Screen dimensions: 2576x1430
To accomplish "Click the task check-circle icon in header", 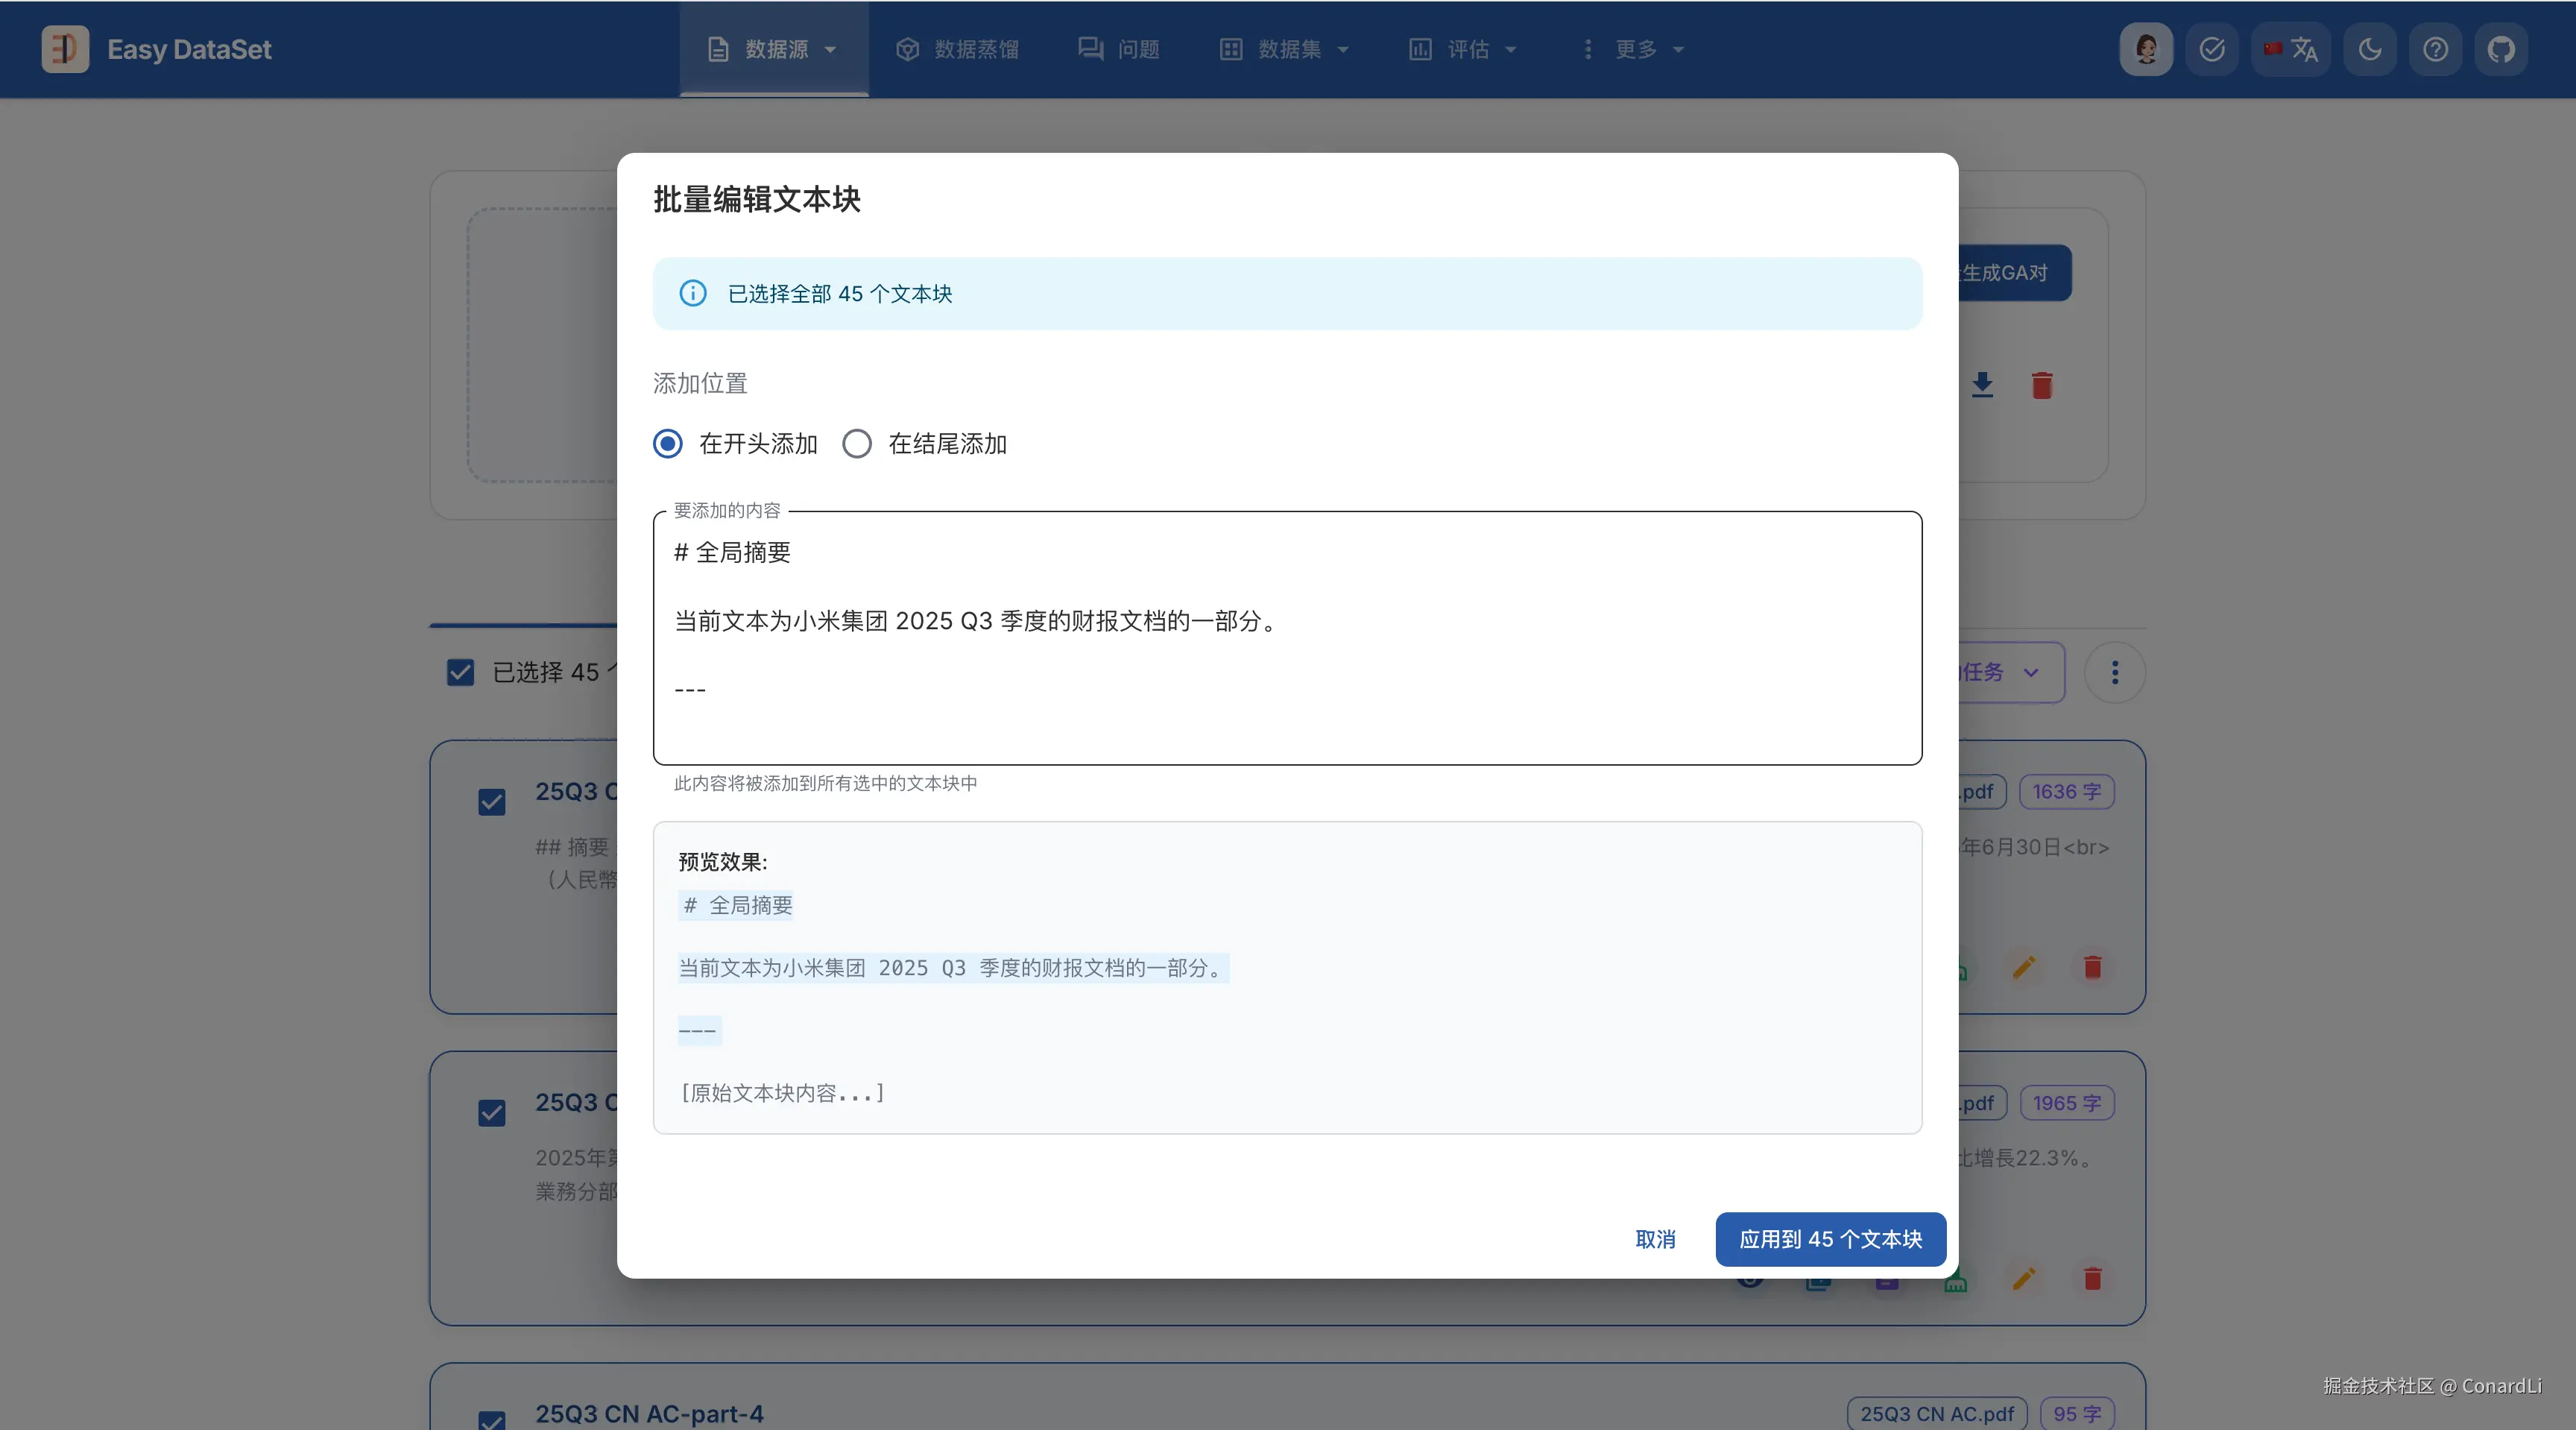I will click(2212, 49).
